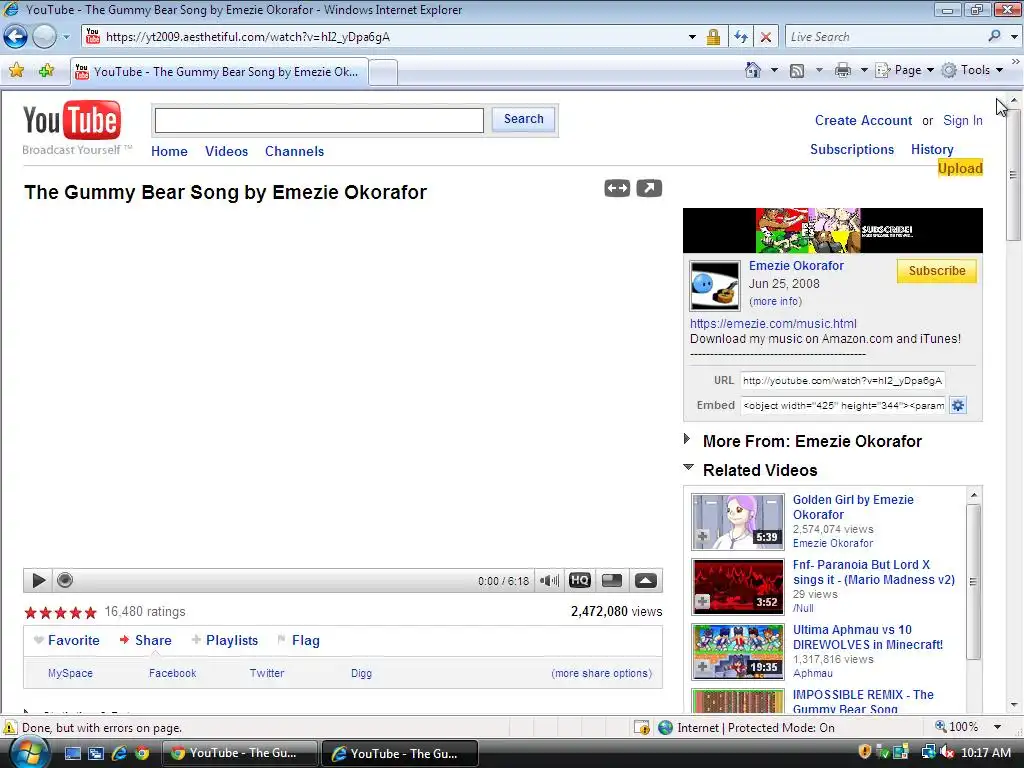The image size is (1024, 768).
Task: Rate the video five stars
Action: click(x=90, y=613)
